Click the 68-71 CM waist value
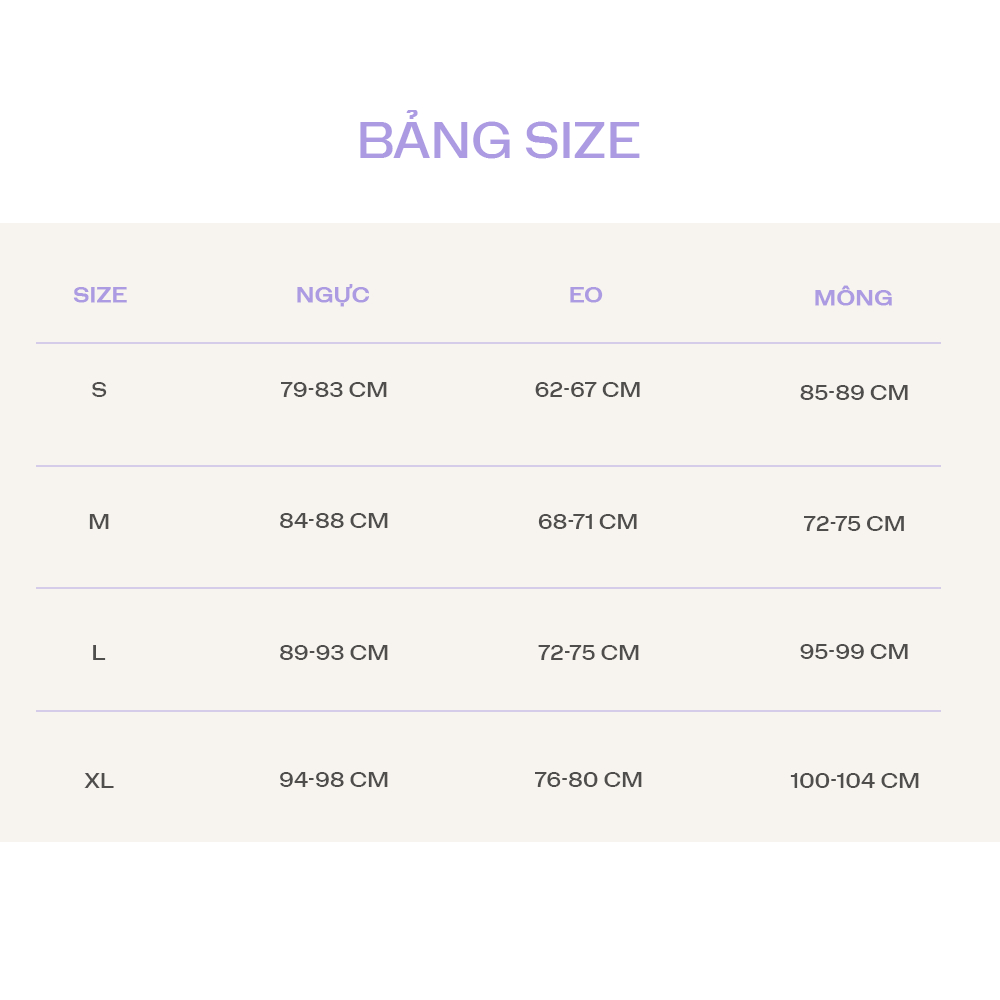 [x=588, y=522]
